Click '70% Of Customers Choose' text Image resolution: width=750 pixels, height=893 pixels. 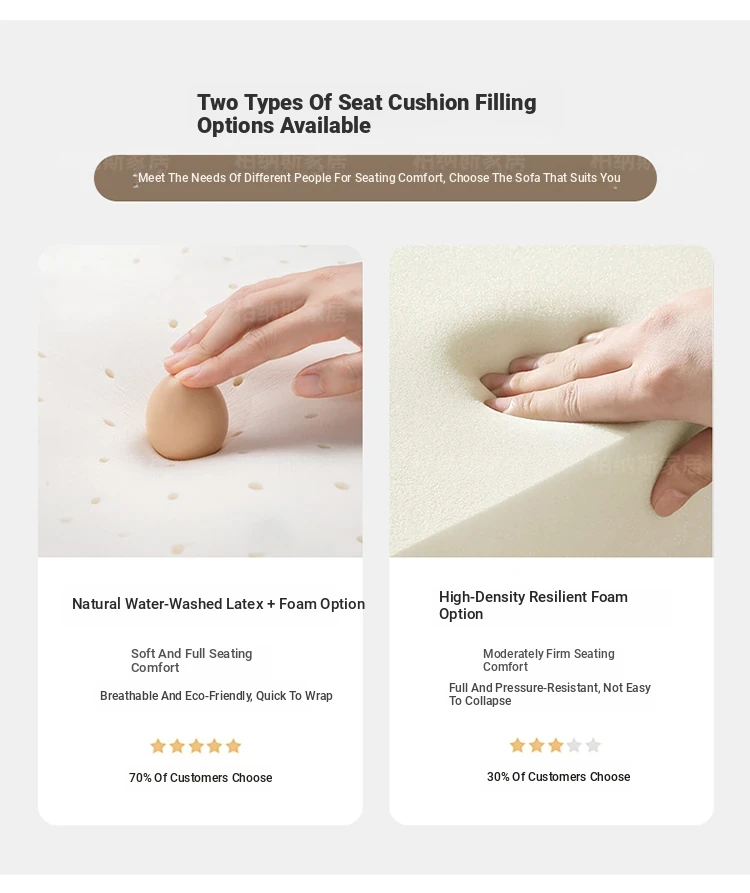(x=200, y=777)
